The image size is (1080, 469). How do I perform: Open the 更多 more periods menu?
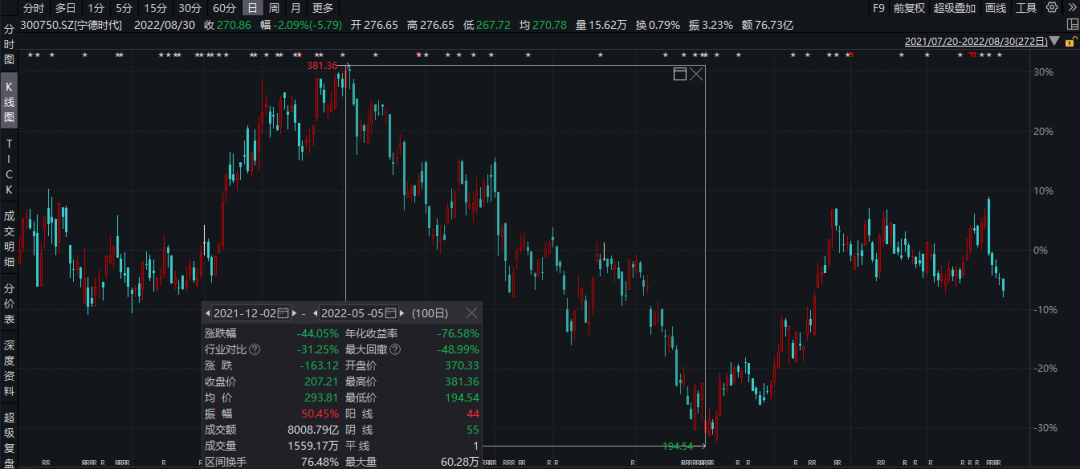tap(322, 8)
